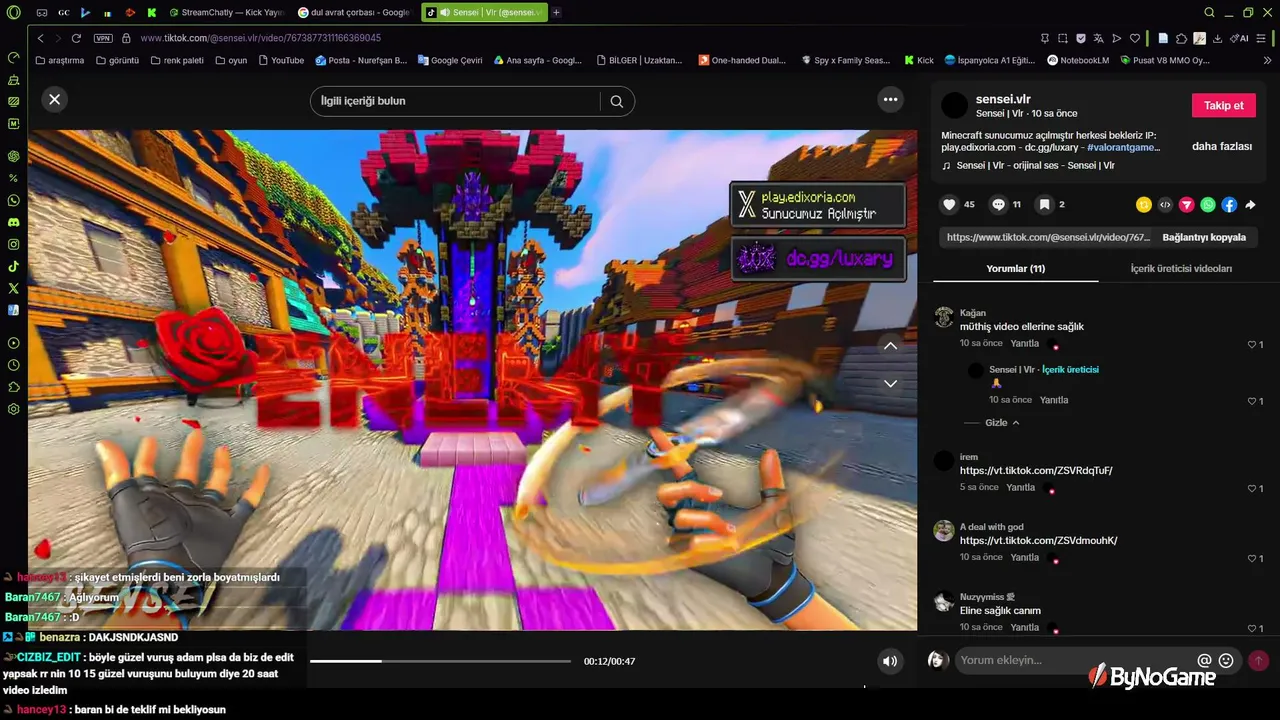The width and height of the screenshot is (1280, 720).
Task: Open the sensei.vlr profile avatar
Action: [x=955, y=105]
